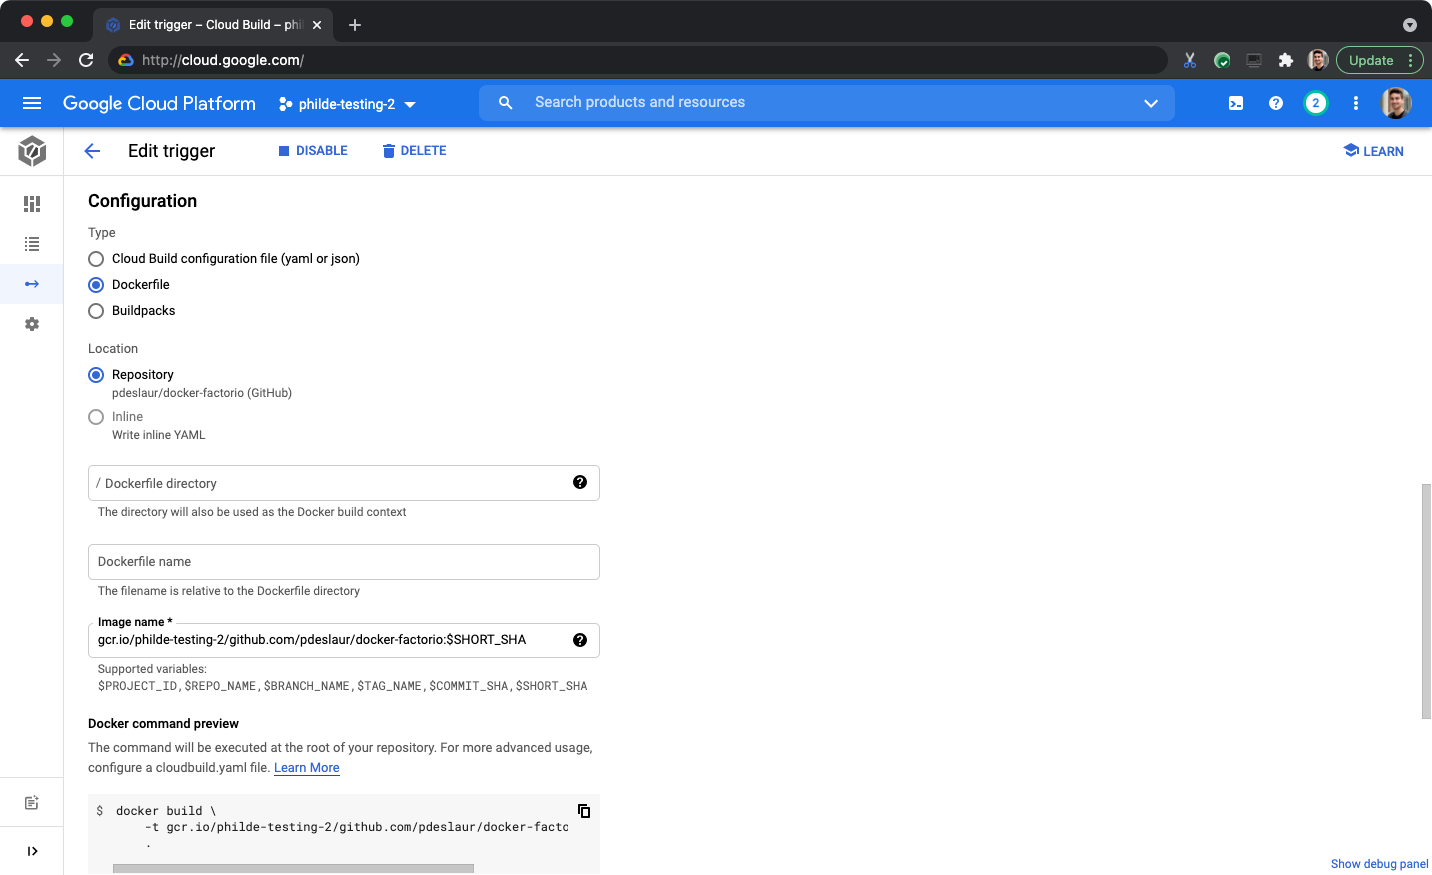Expand the left sidebar navigation panel
This screenshot has height=875, width=1432.
[x=32, y=851]
